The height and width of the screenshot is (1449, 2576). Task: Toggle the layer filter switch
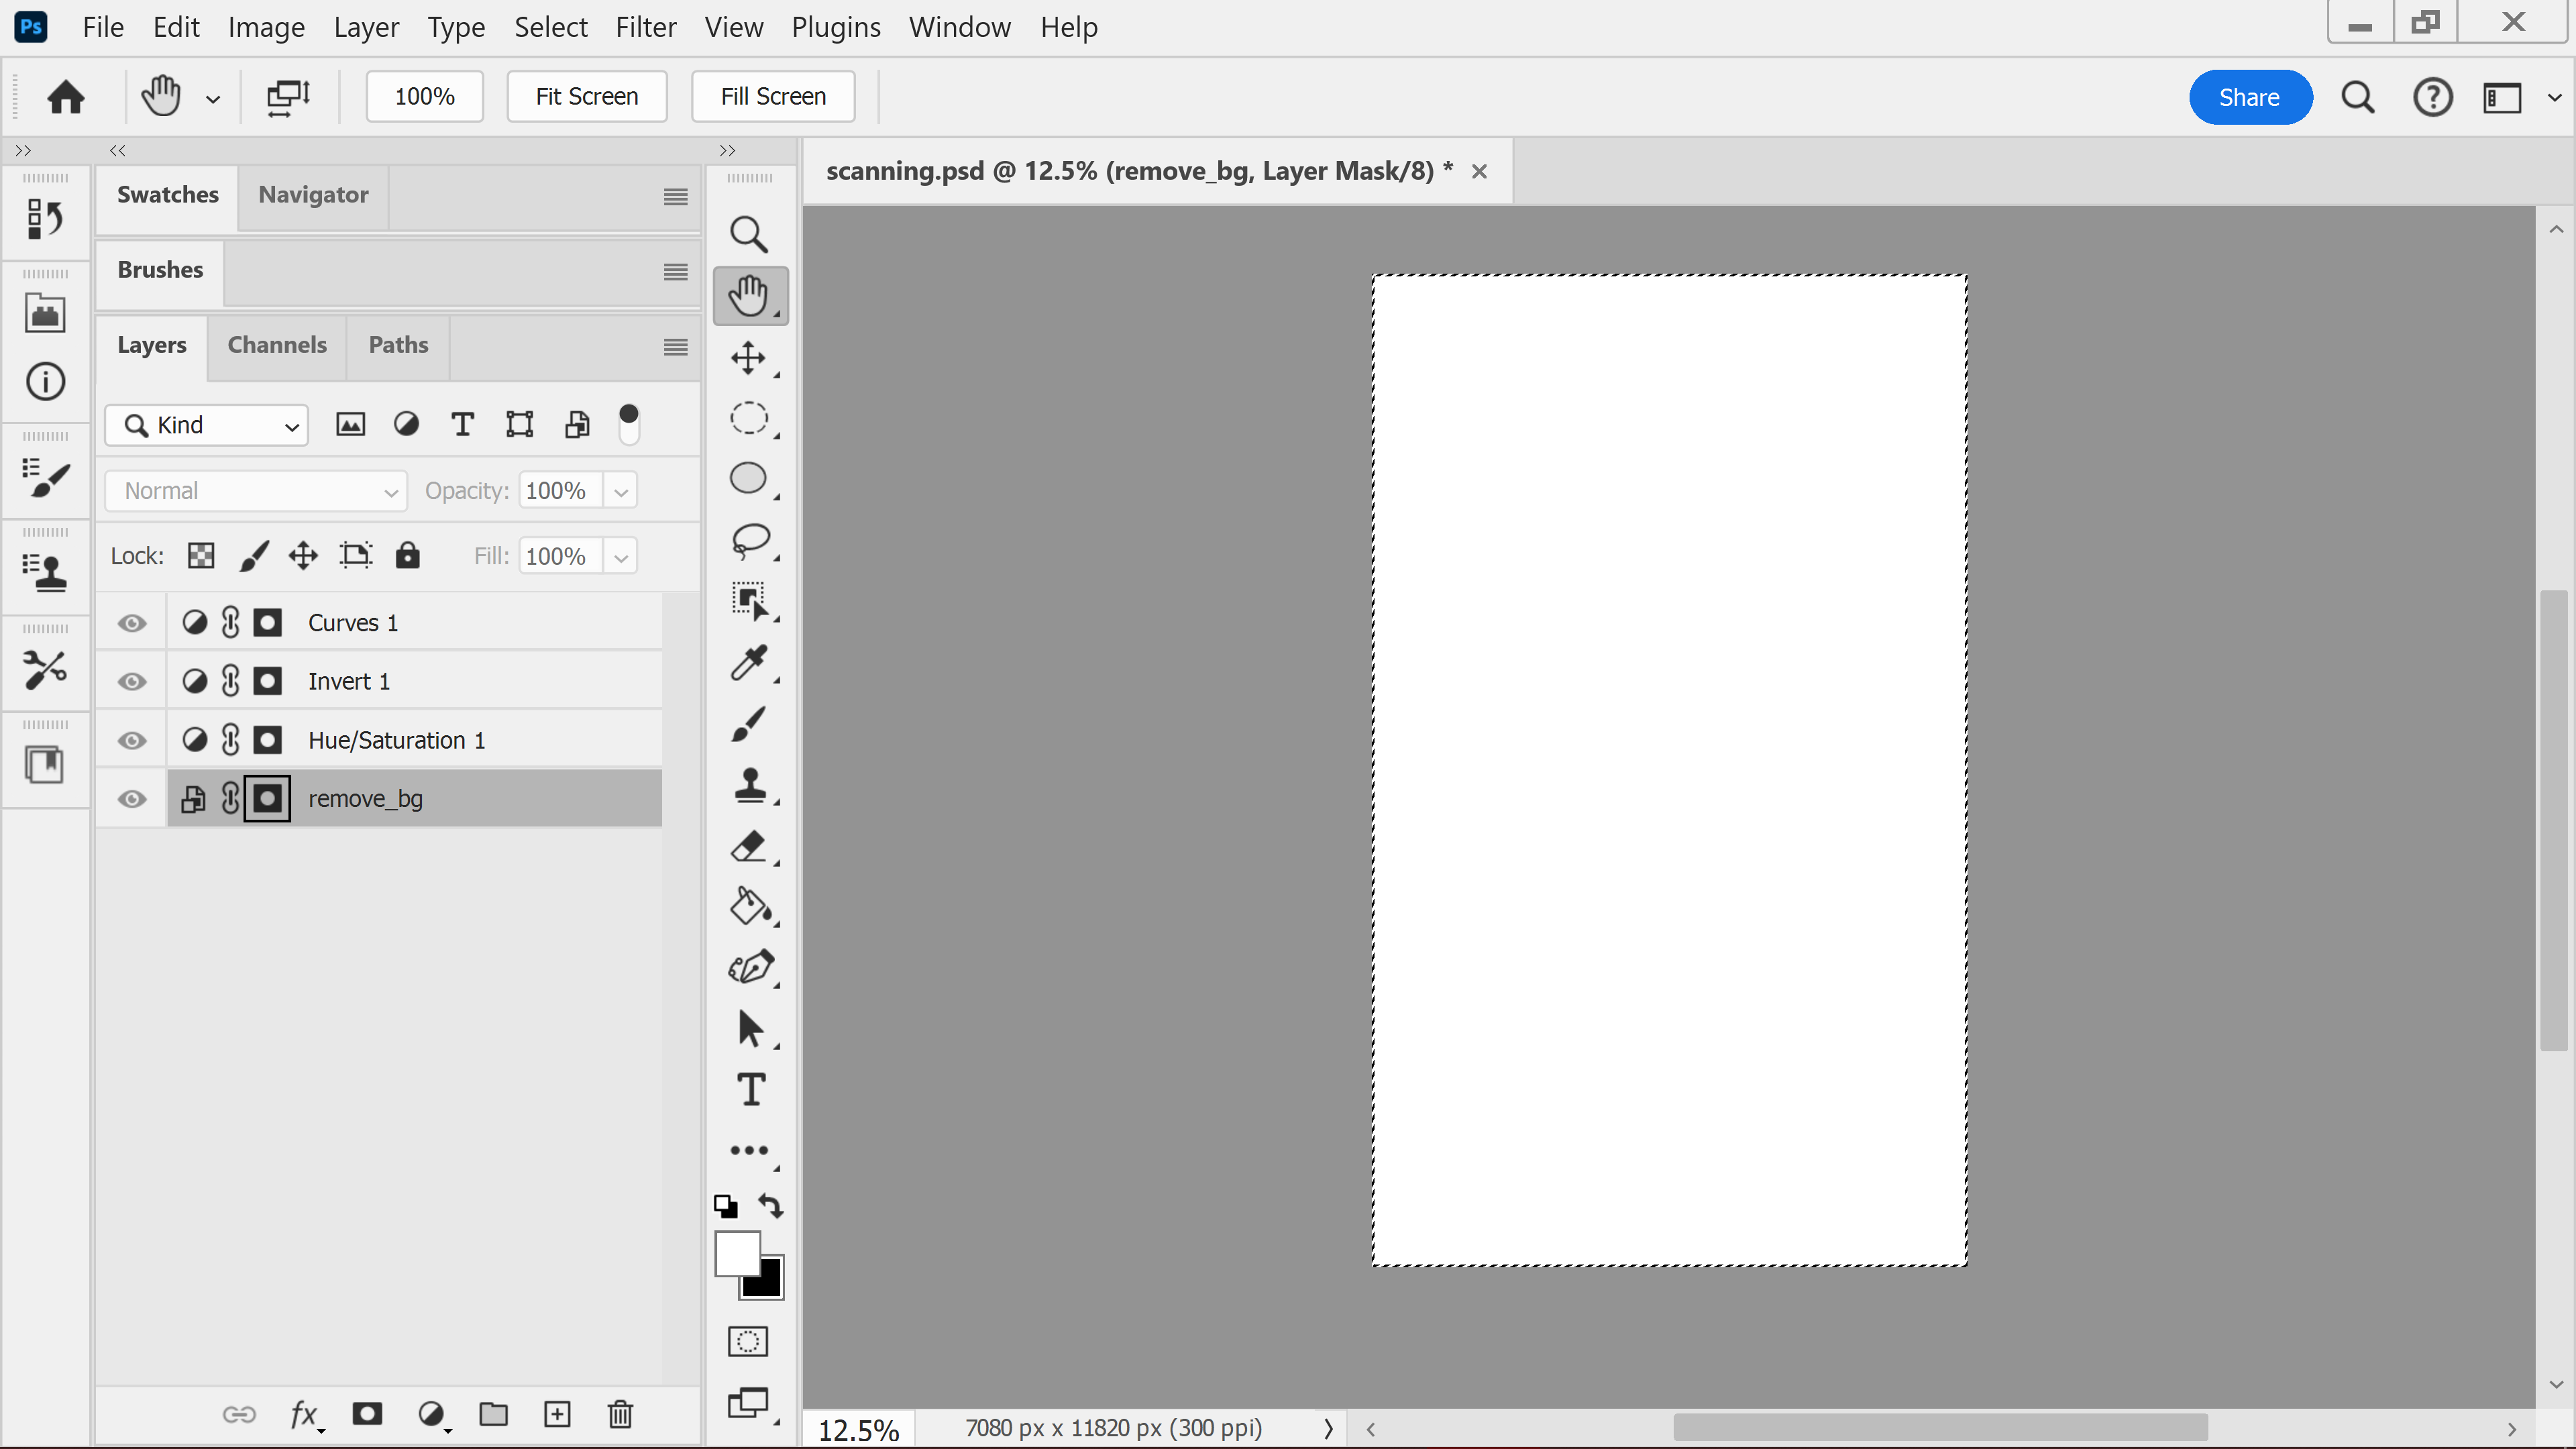tap(628, 424)
